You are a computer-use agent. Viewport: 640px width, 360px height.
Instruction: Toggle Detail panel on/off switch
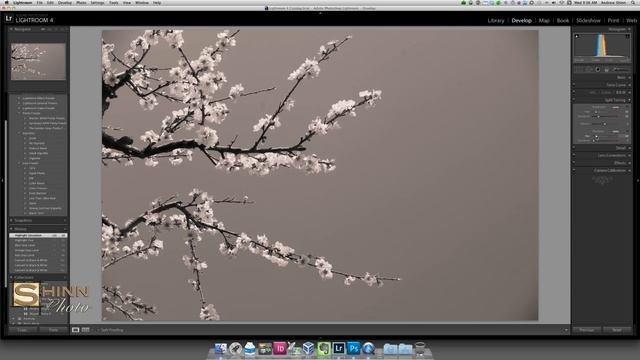click(574, 148)
